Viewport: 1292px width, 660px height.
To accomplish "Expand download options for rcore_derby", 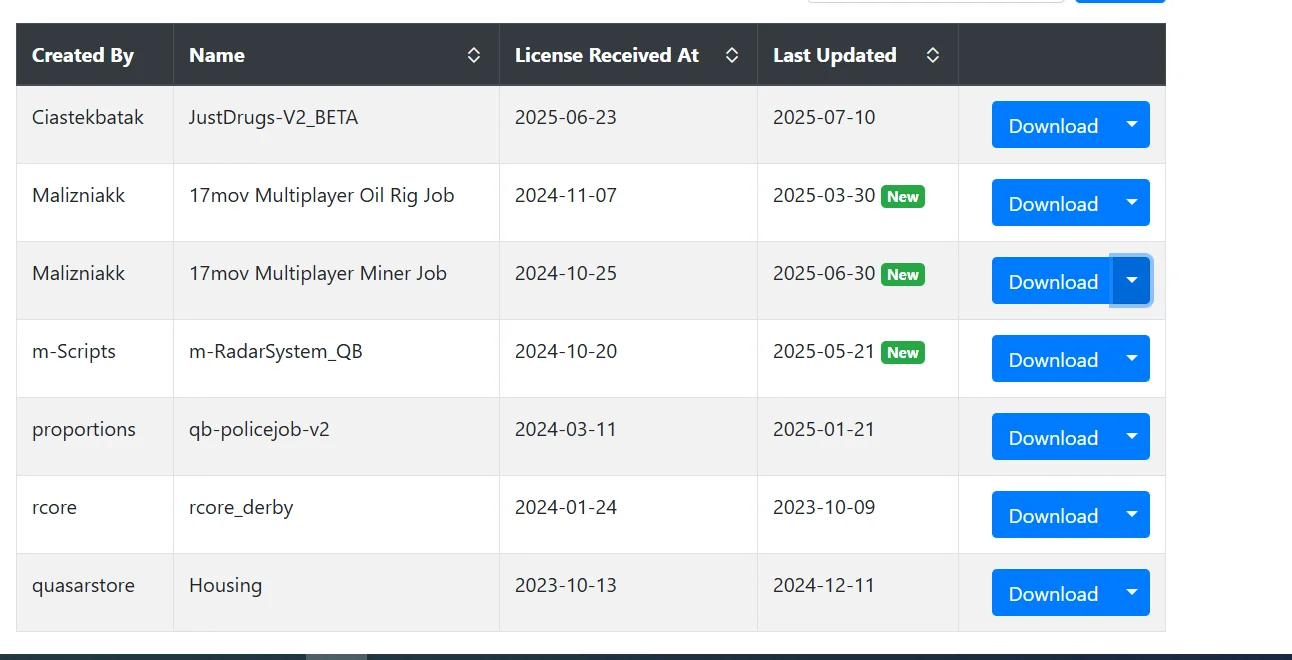I will (x=1131, y=515).
